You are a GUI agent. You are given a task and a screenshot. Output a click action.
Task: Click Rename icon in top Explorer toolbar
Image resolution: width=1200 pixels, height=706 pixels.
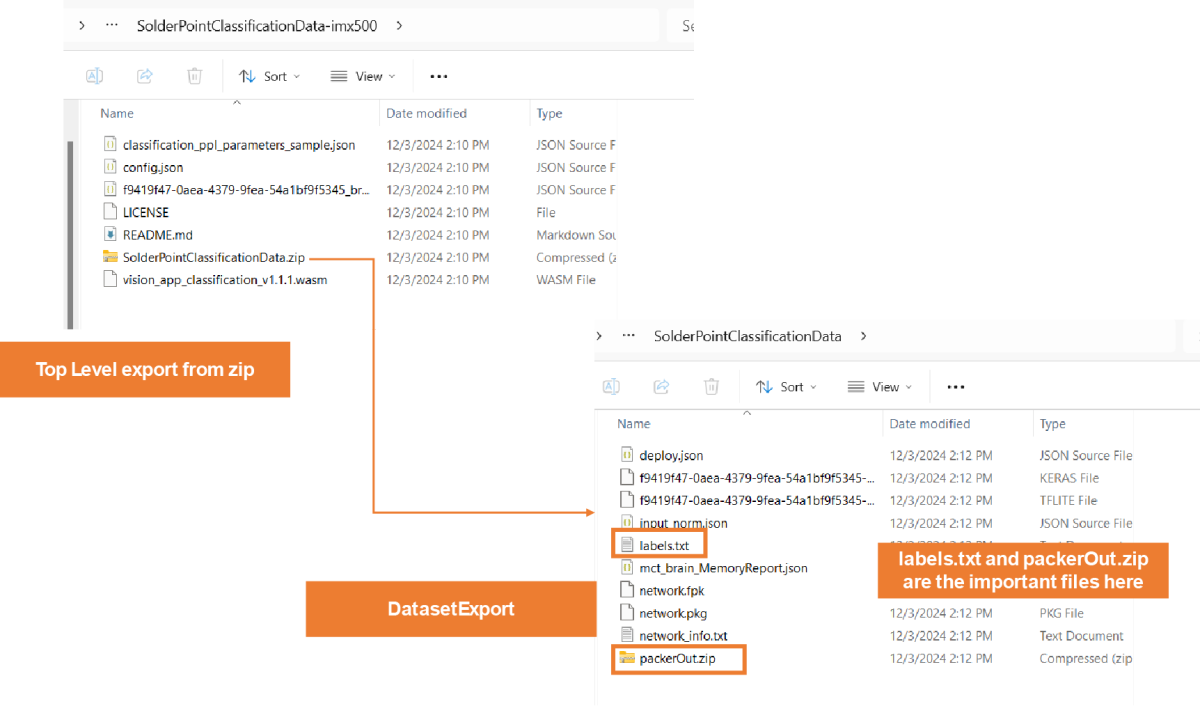[x=95, y=76]
